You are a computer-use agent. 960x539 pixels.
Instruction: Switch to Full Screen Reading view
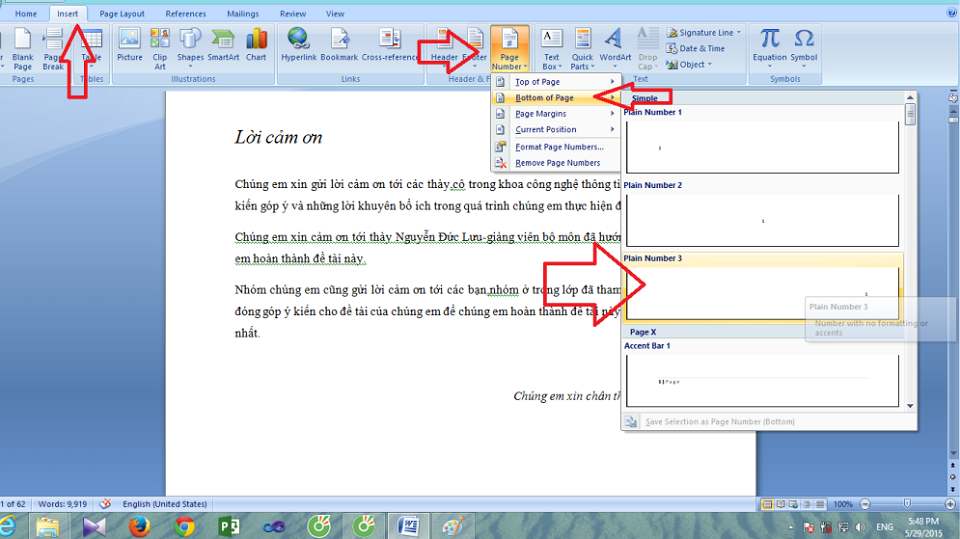click(781, 504)
